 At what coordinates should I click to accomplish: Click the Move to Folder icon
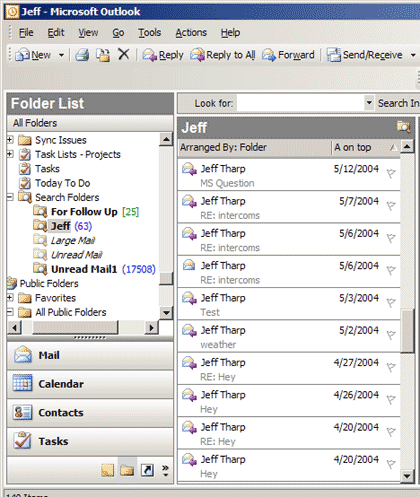click(103, 55)
